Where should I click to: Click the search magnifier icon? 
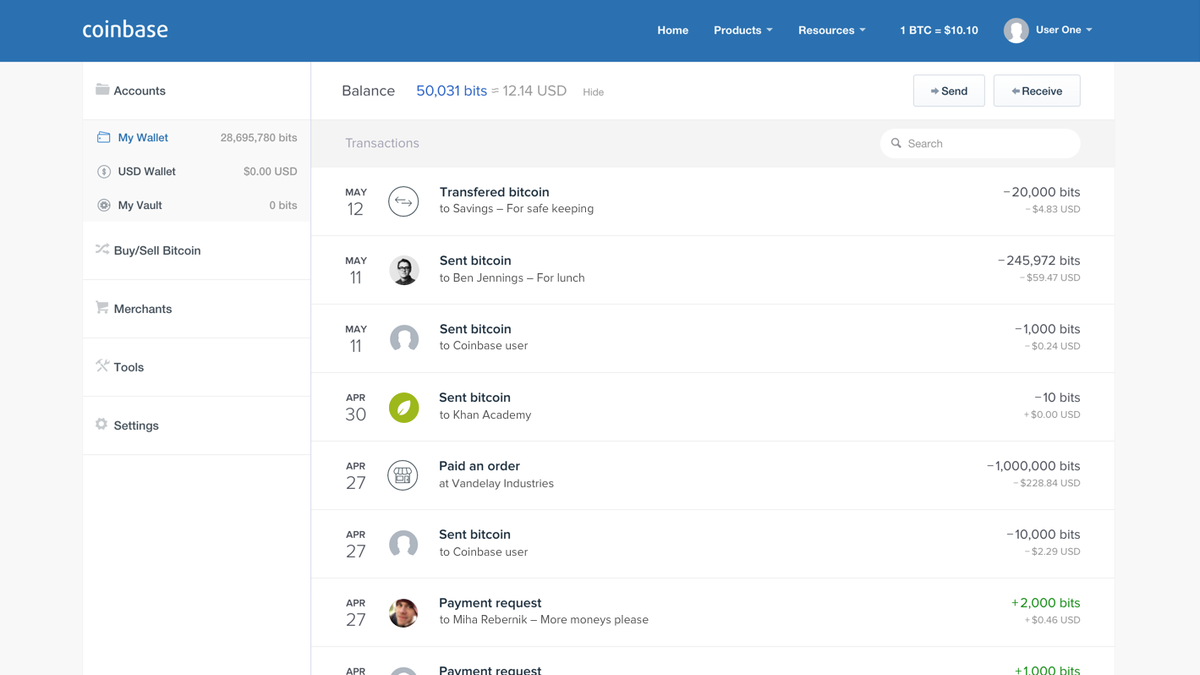(x=896, y=143)
